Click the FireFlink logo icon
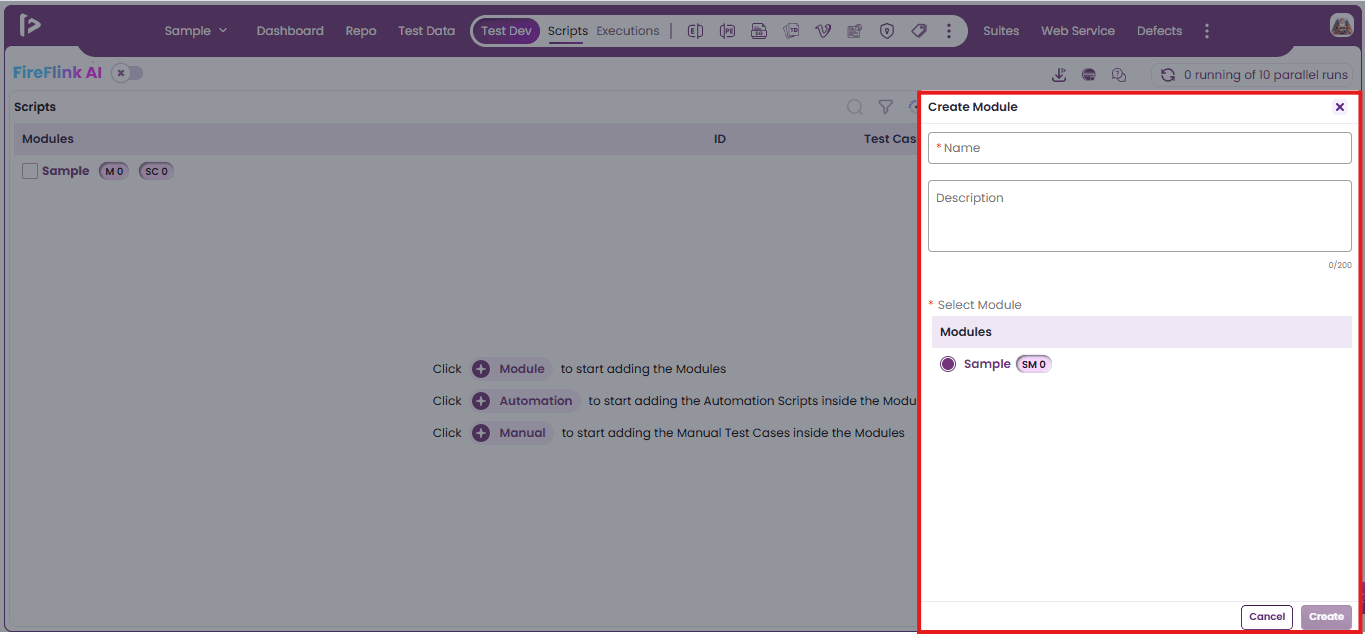Screen dimensions: 1365x635 pyautogui.click(x=30, y=26)
